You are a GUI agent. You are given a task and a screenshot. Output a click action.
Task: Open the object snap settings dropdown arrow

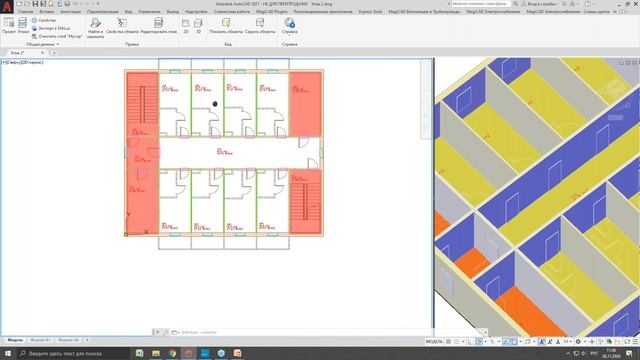coord(521,342)
